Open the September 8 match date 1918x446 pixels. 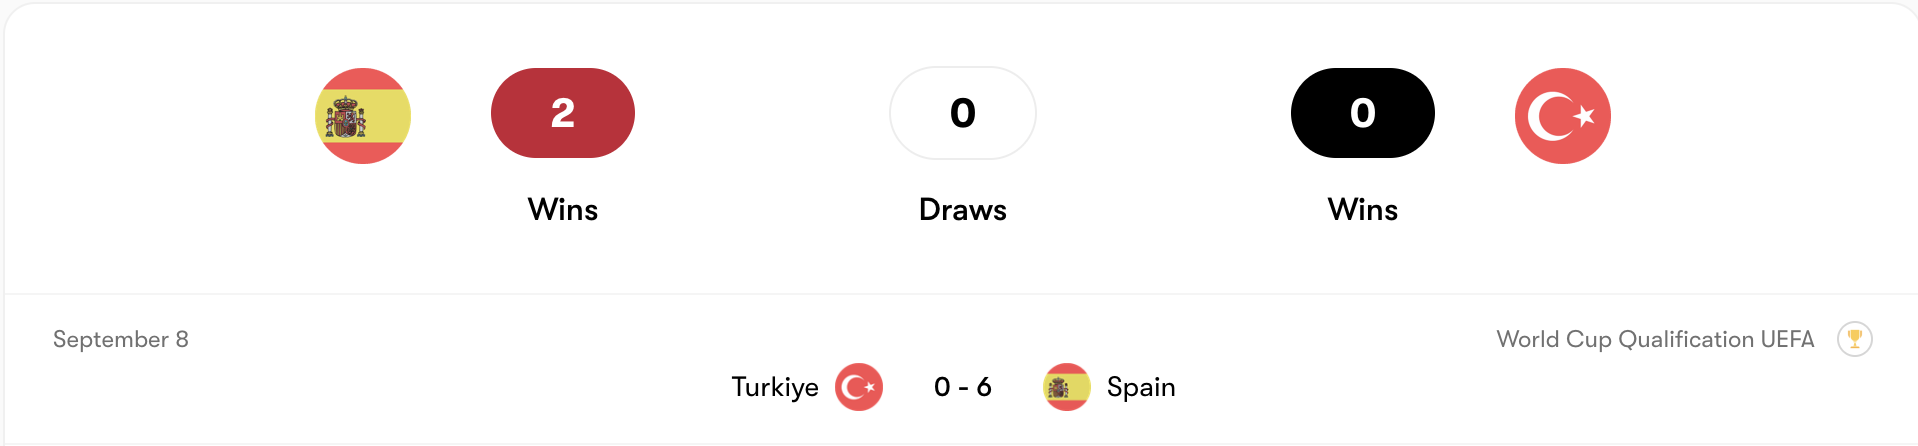121,340
